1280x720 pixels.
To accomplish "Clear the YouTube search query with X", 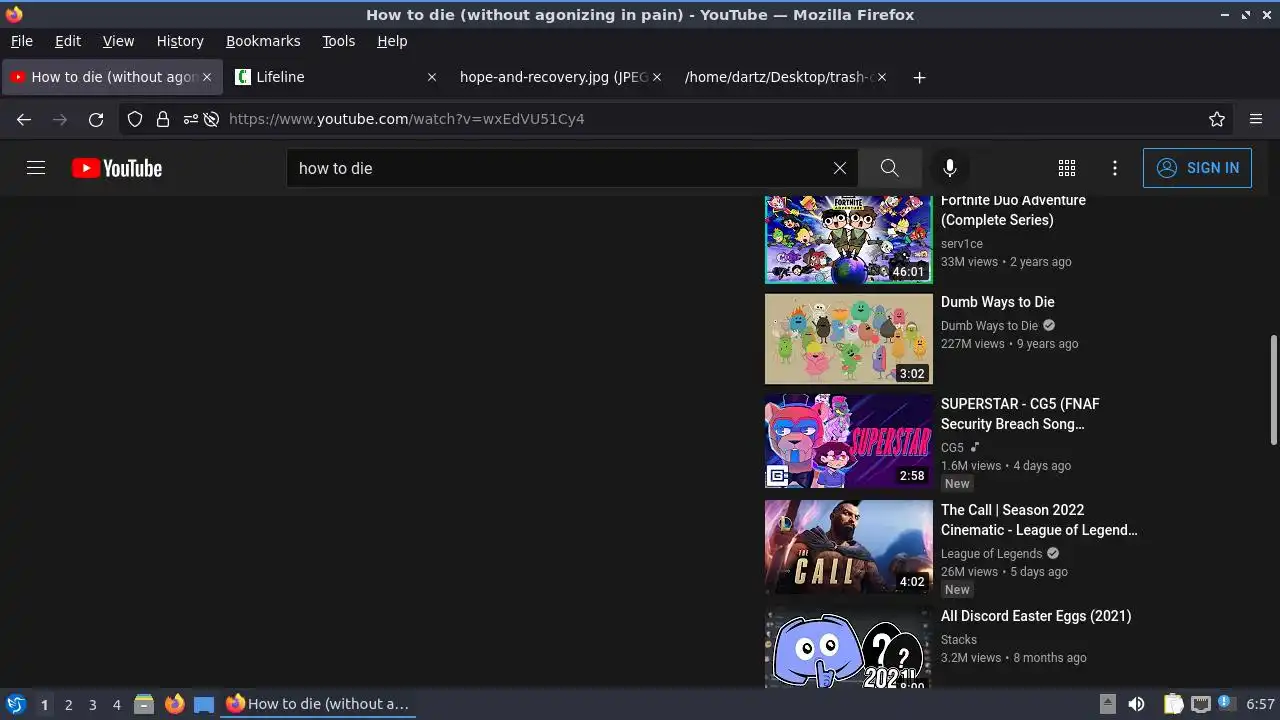I will (x=840, y=168).
